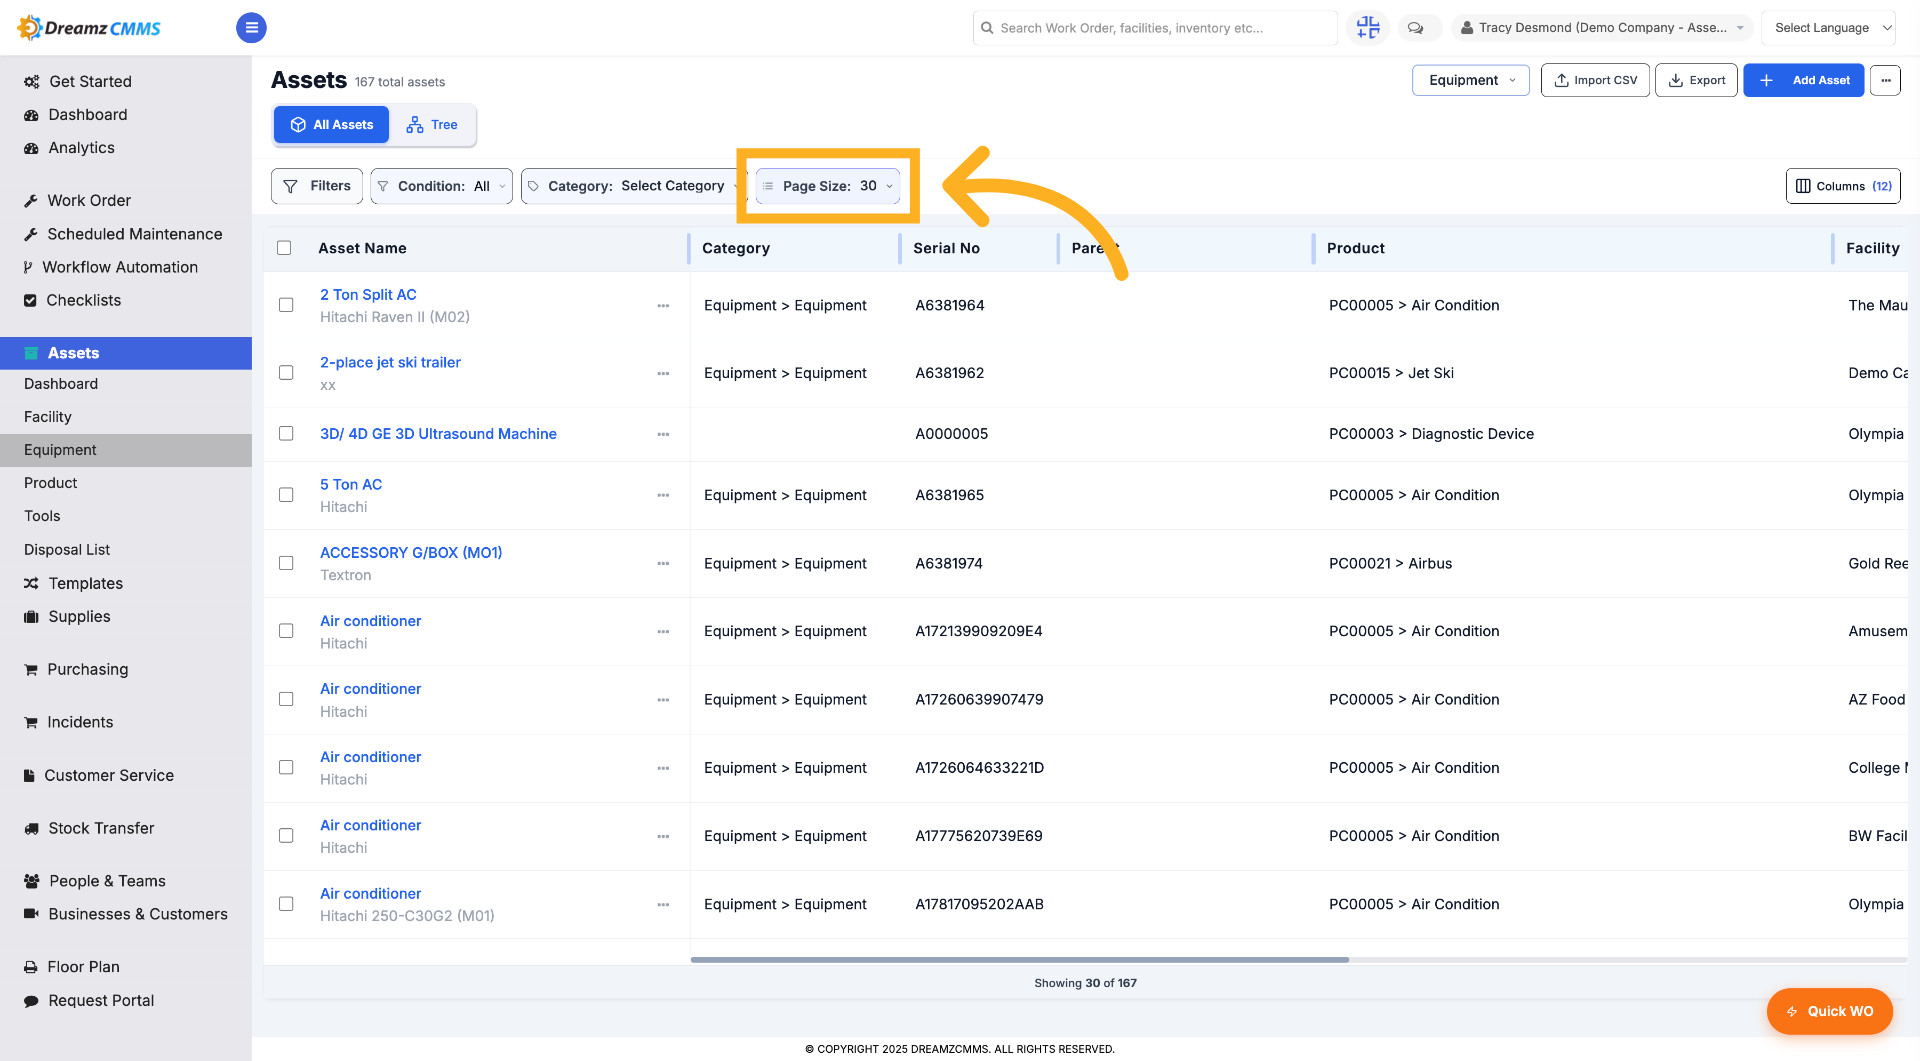Click serial number A0000005 cell
Image resolution: width=1920 pixels, height=1061 pixels.
tap(951, 434)
